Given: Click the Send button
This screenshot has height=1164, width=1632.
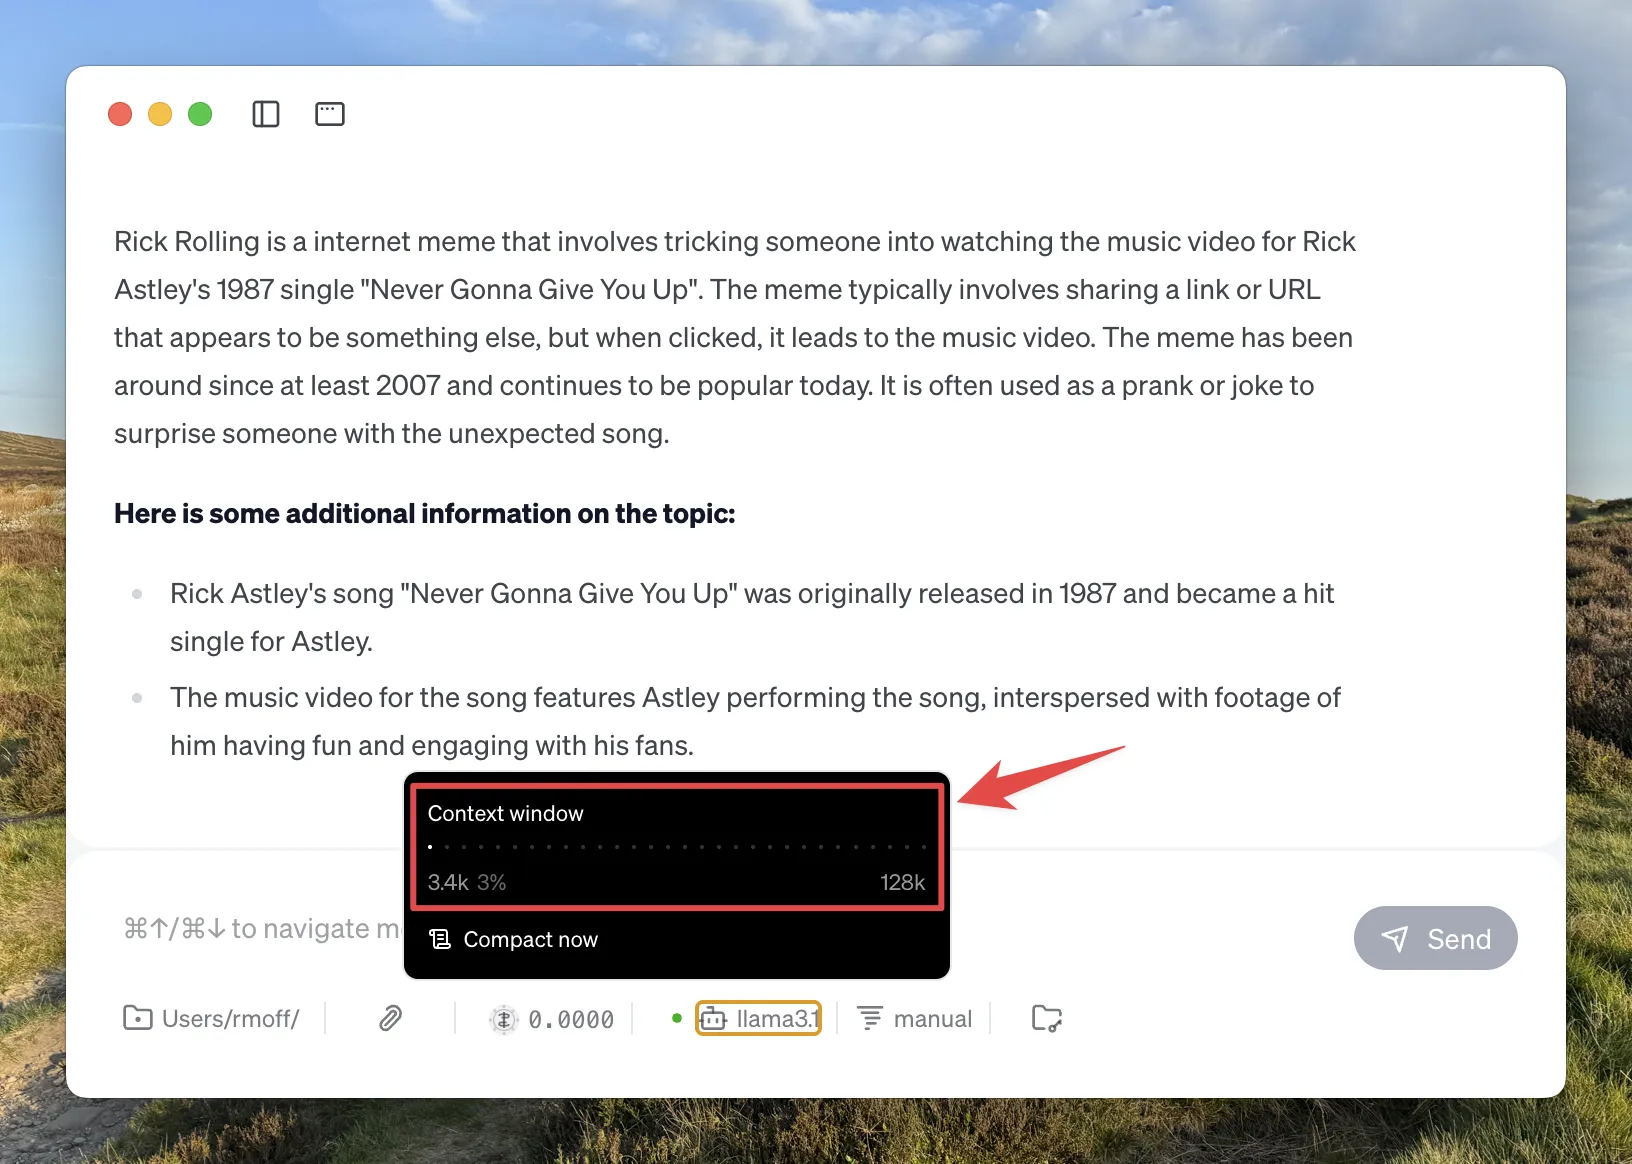Looking at the screenshot, I should (1435, 938).
